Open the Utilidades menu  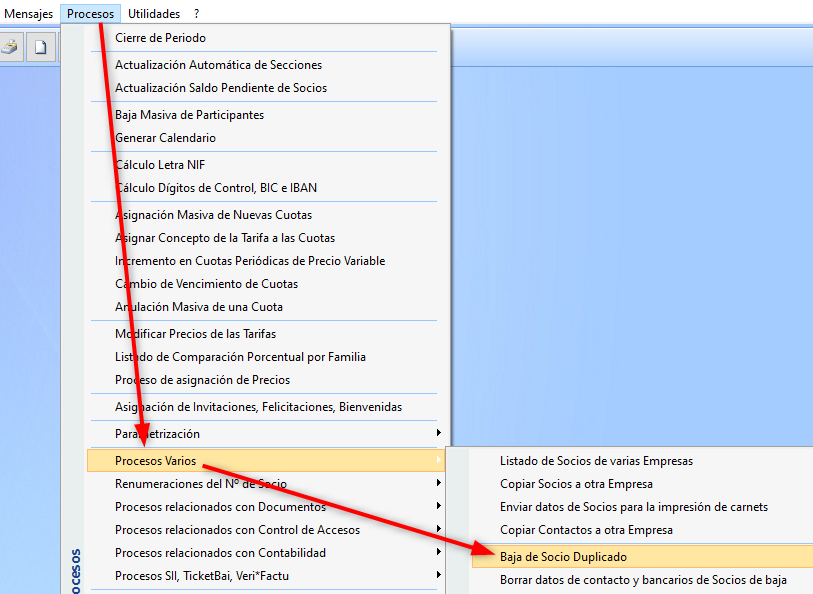pyautogui.click(x=153, y=14)
